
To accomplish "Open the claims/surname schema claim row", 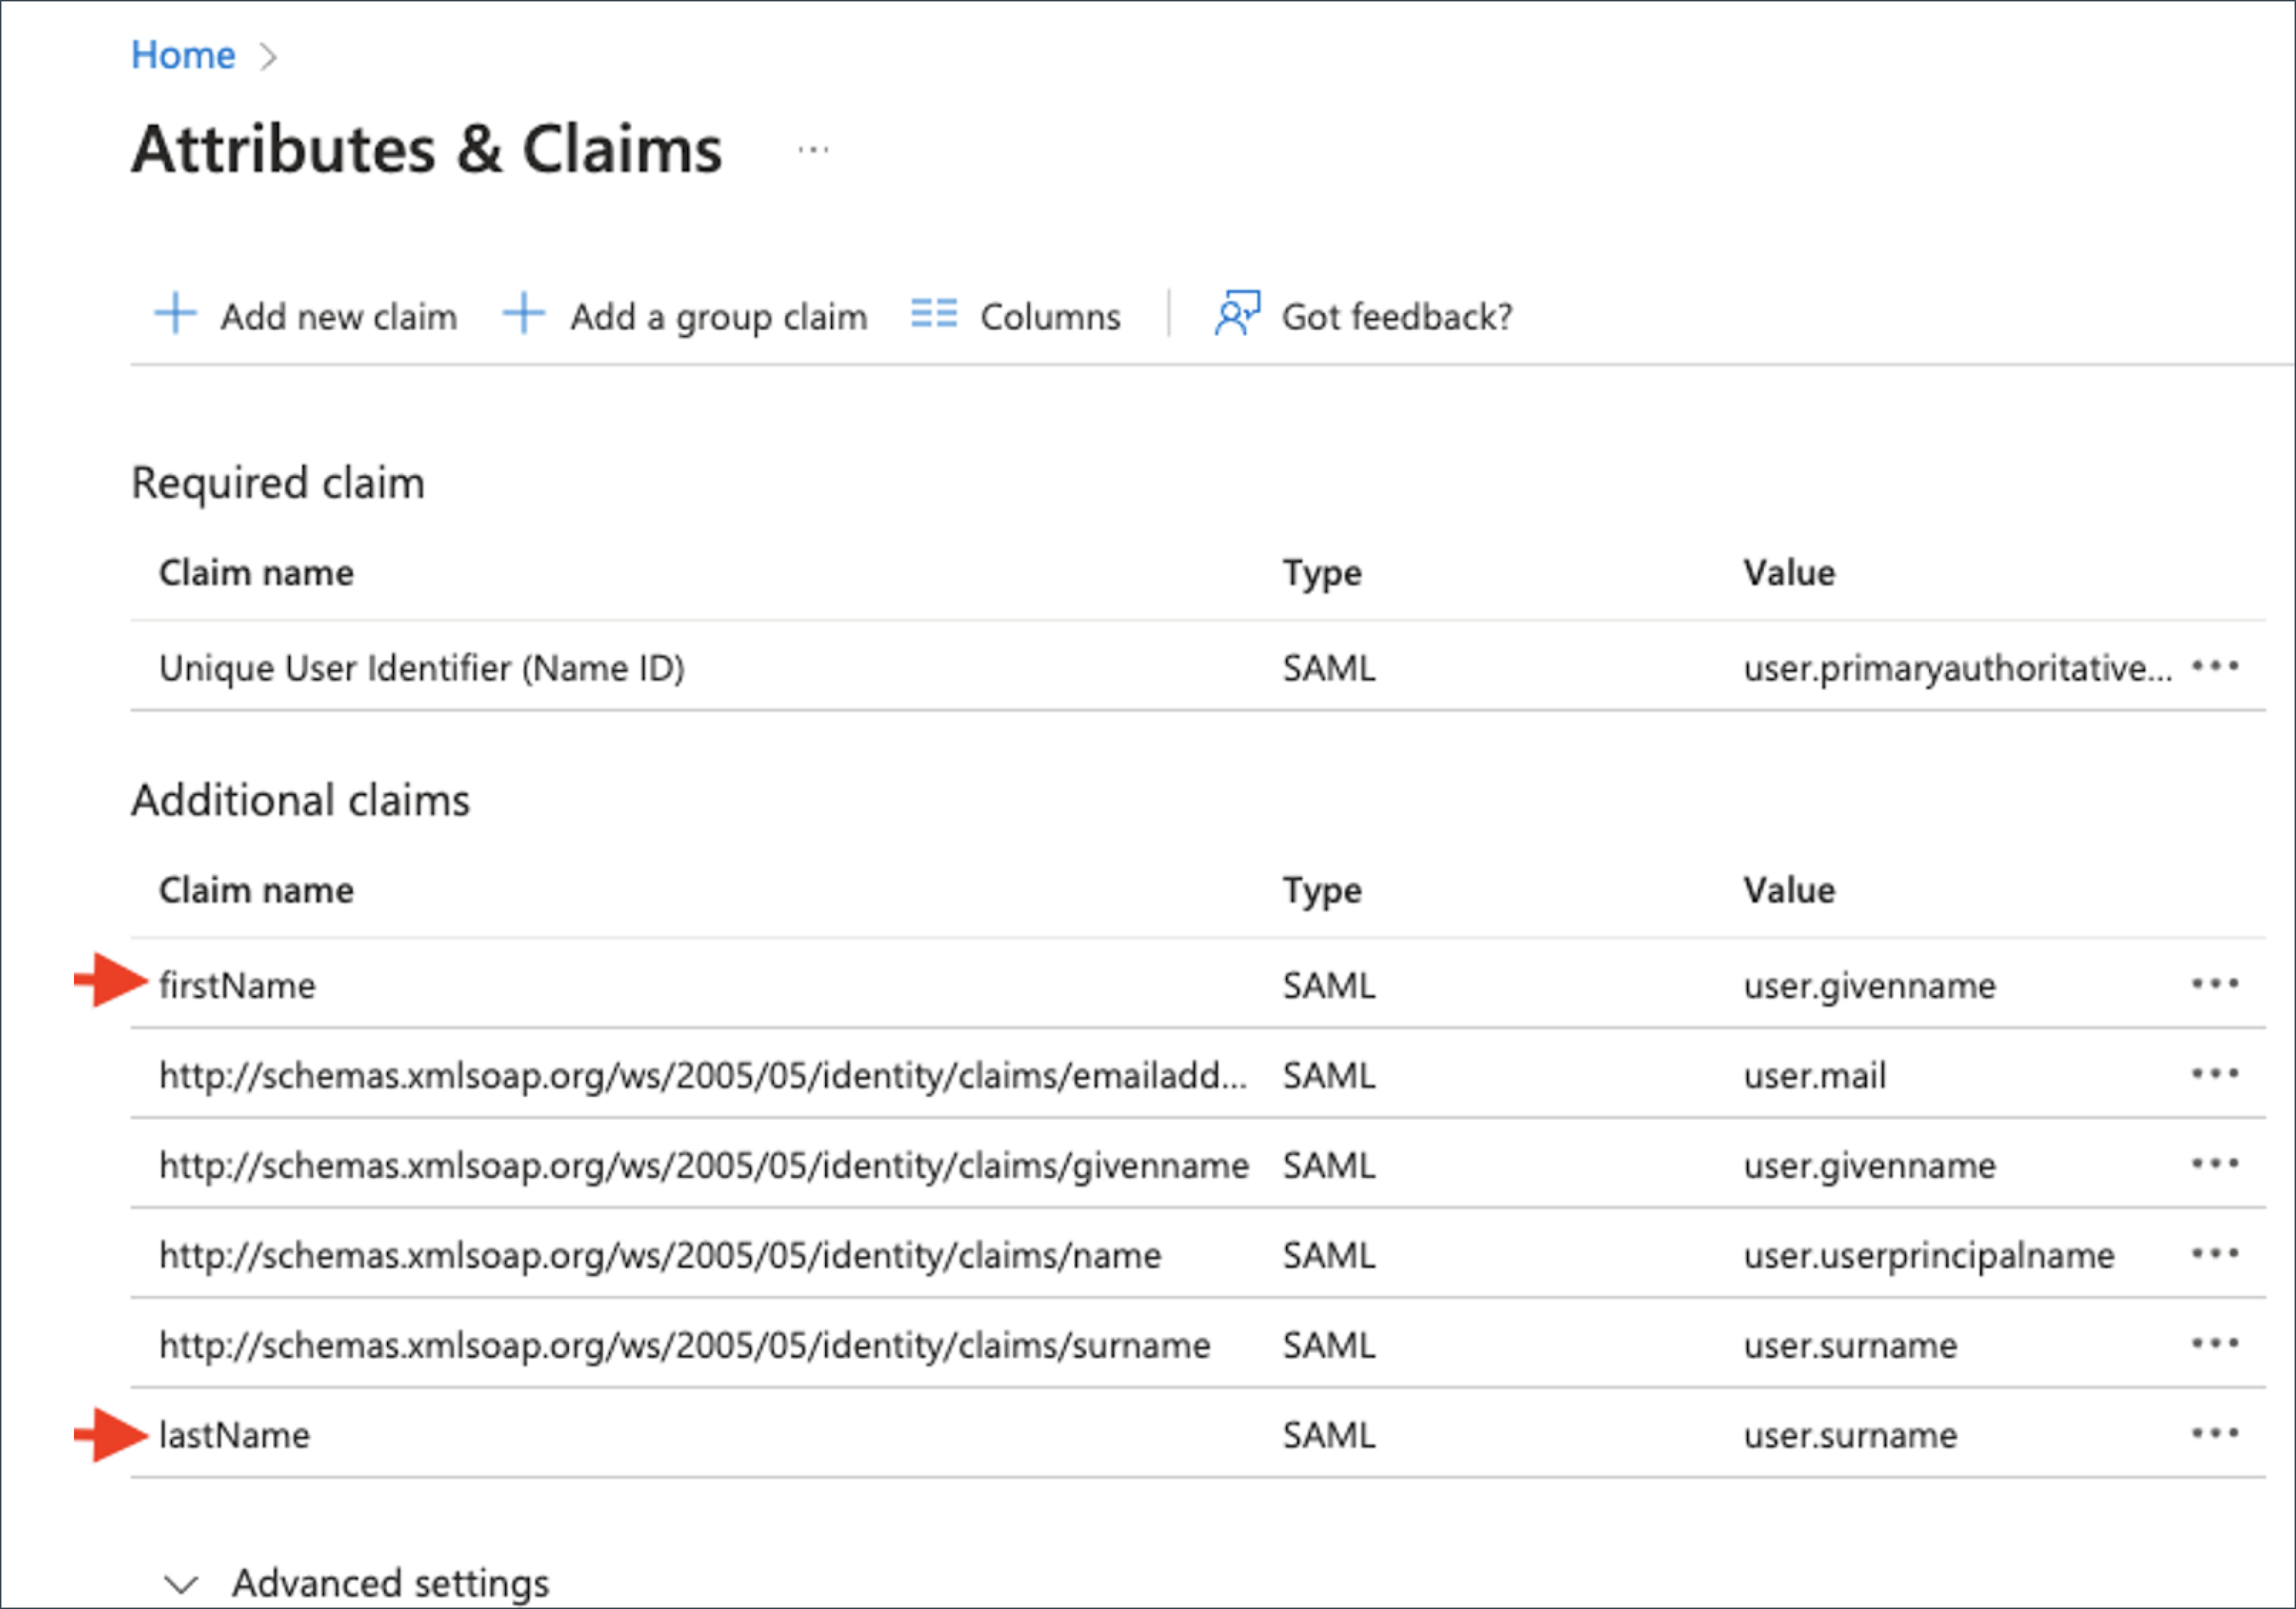I will click(684, 1346).
